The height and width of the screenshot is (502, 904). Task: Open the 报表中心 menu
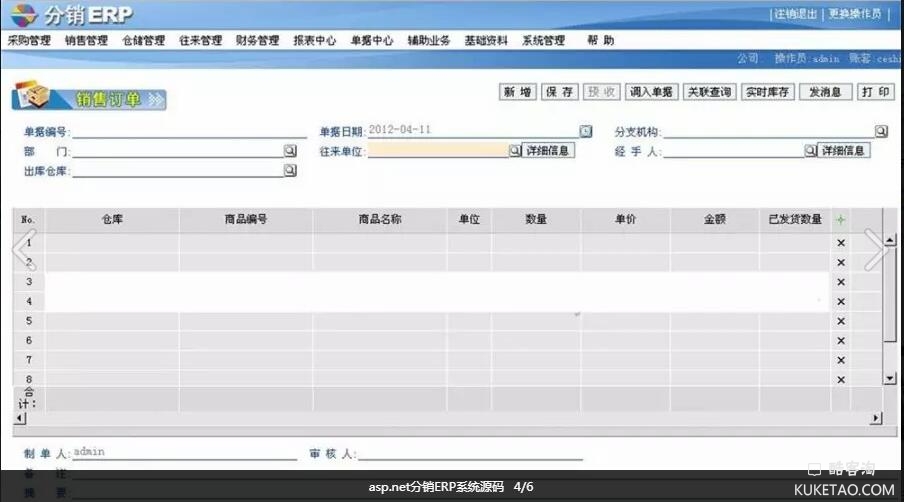click(315, 40)
